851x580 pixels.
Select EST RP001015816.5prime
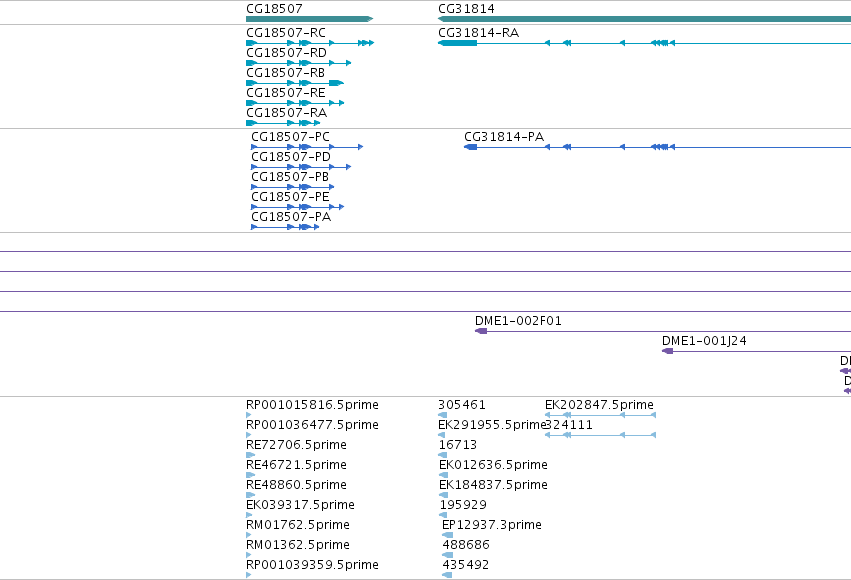tap(313, 405)
